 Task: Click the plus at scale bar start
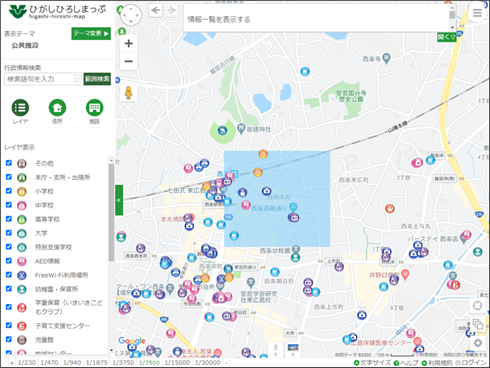[12, 363]
